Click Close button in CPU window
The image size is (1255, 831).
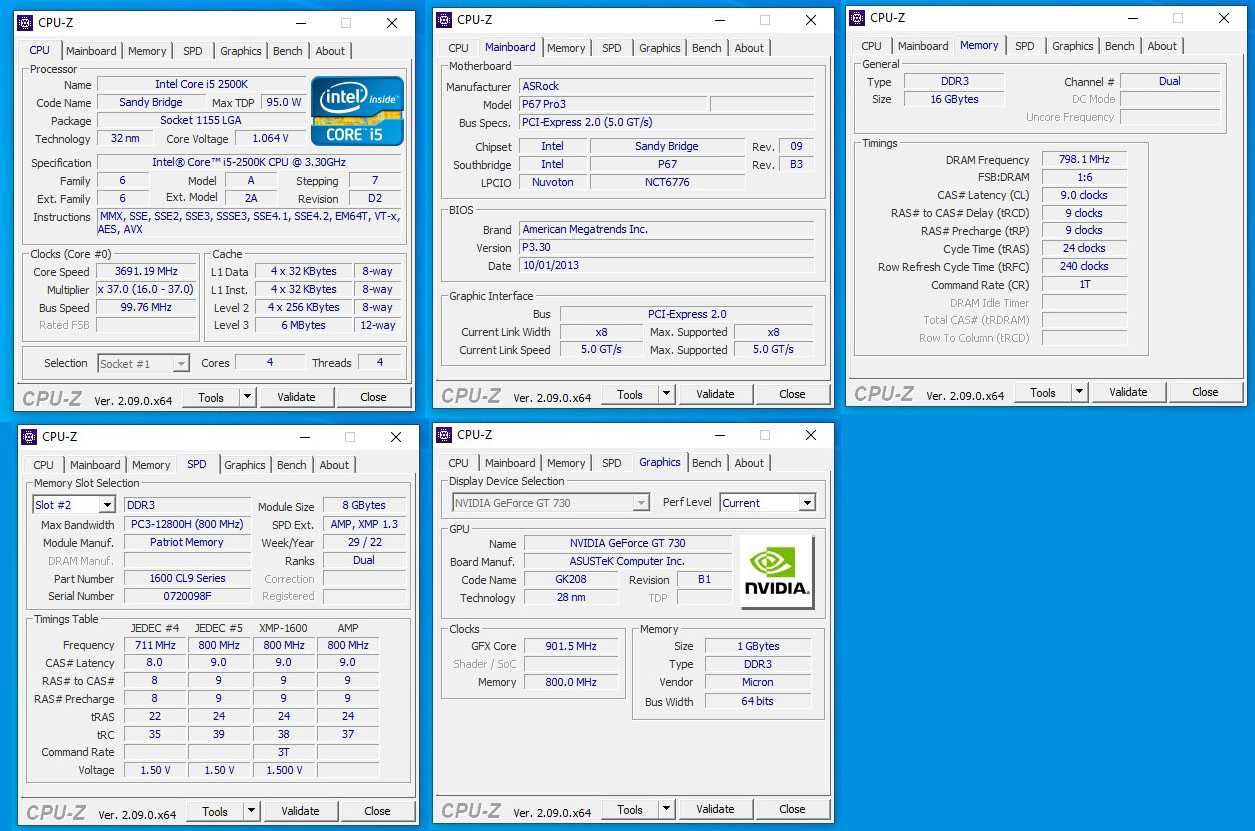(x=373, y=397)
